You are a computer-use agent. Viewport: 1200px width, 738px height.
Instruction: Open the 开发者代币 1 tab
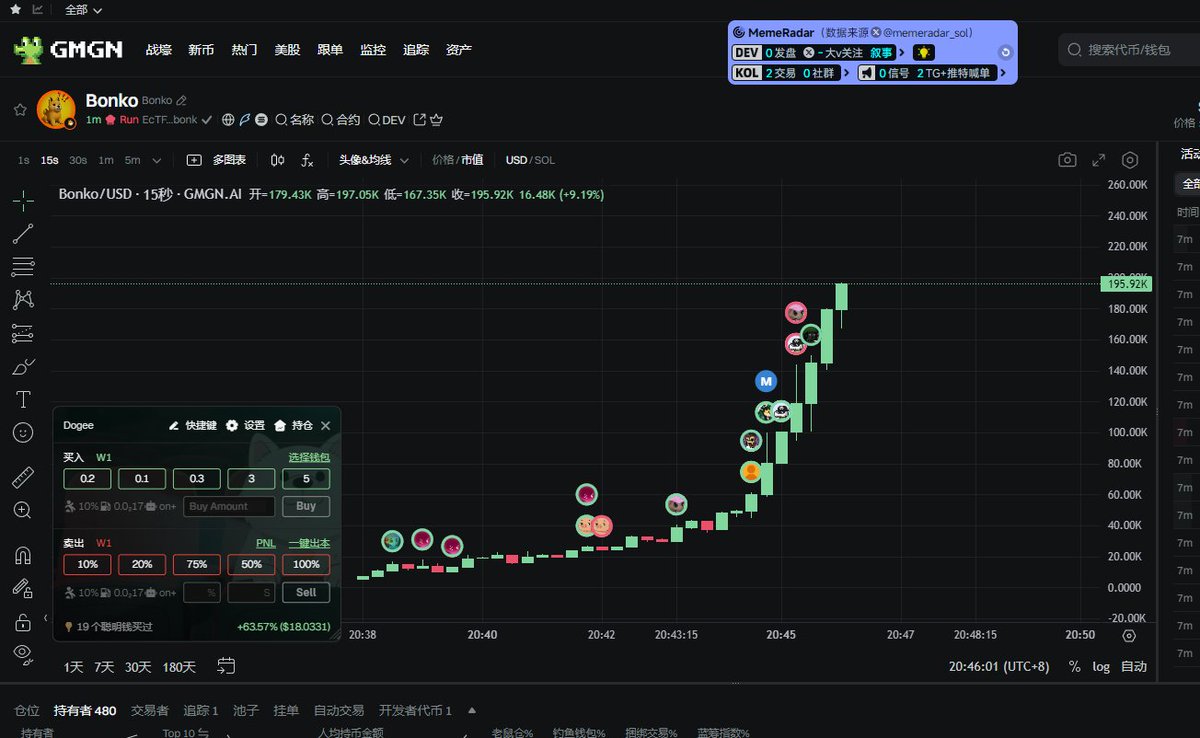tap(415, 711)
